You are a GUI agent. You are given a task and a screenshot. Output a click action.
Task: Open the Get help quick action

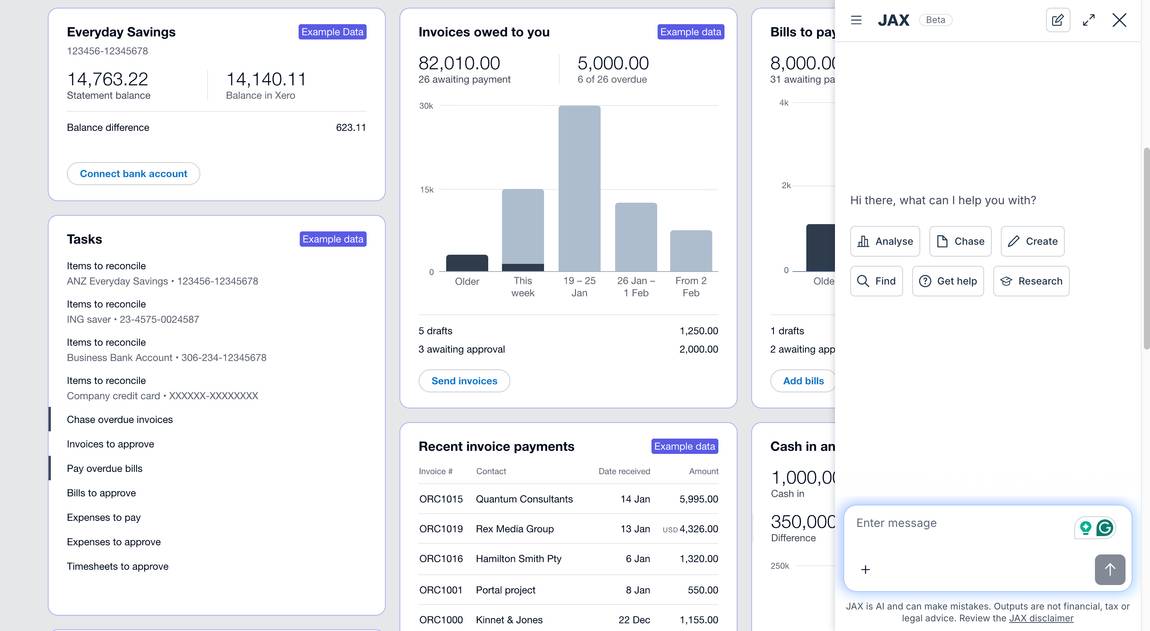click(948, 281)
